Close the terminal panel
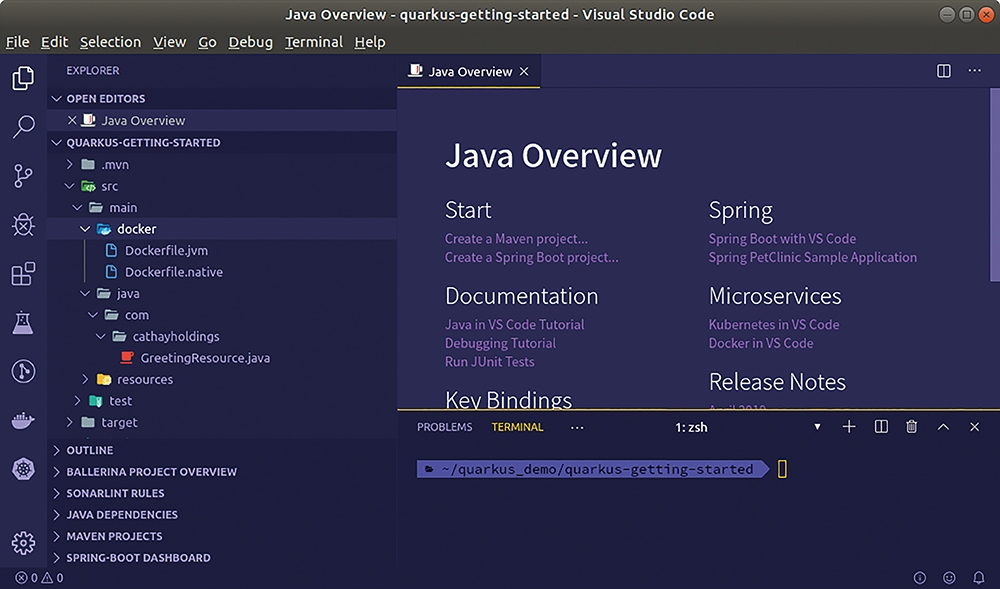This screenshot has height=589, width=1000. (974, 427)
